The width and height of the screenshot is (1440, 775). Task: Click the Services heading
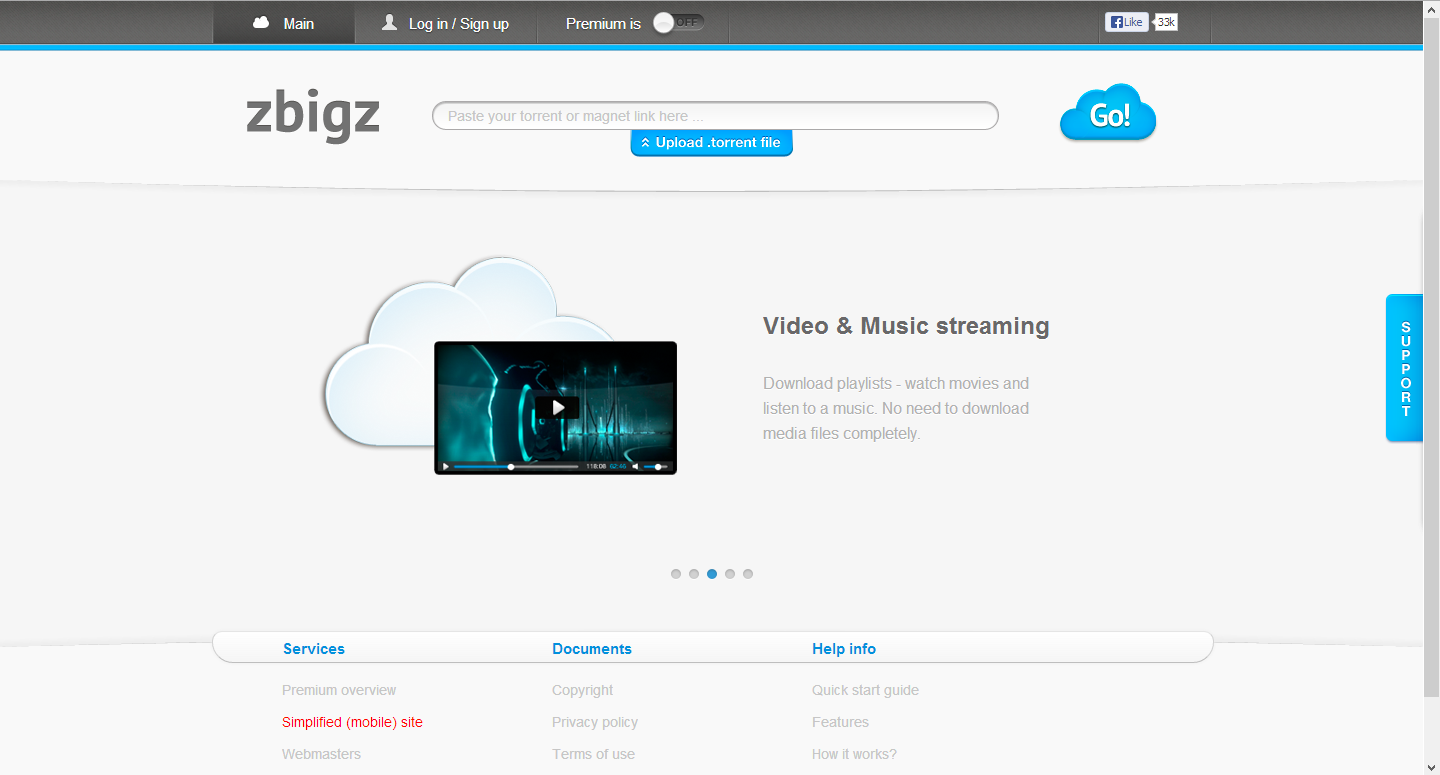point(314,649)
